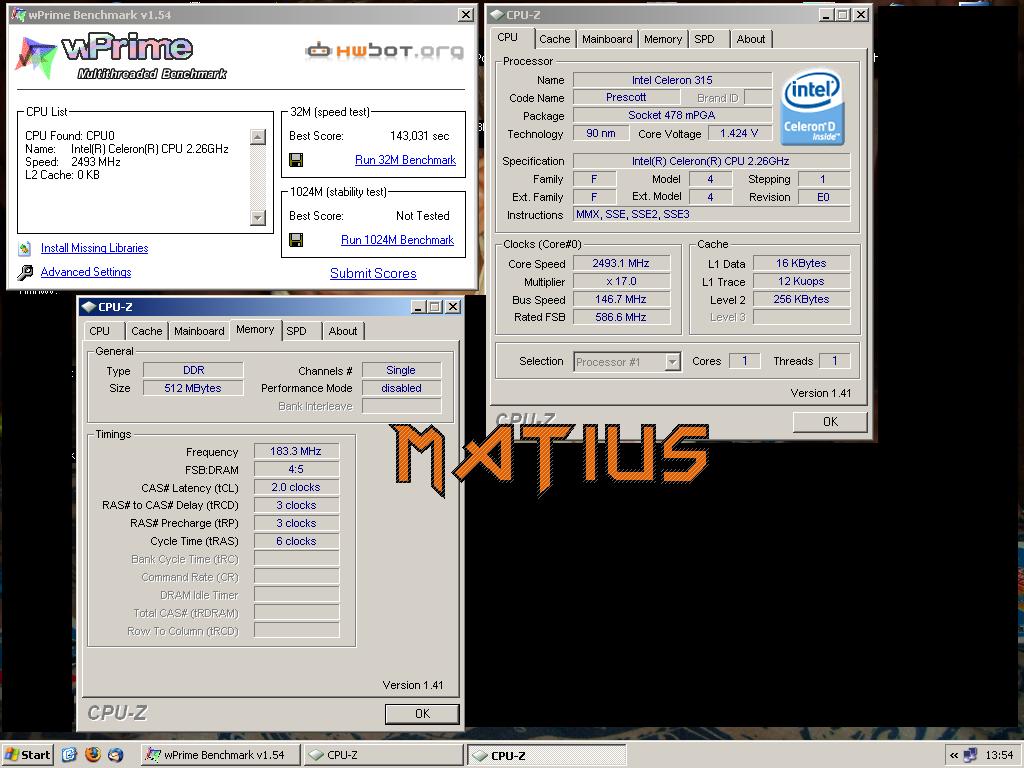The width and height of the screenshot is (1024, 768).
Task: Click Level 2 cache 256 KBytes value
Action: 801,299
